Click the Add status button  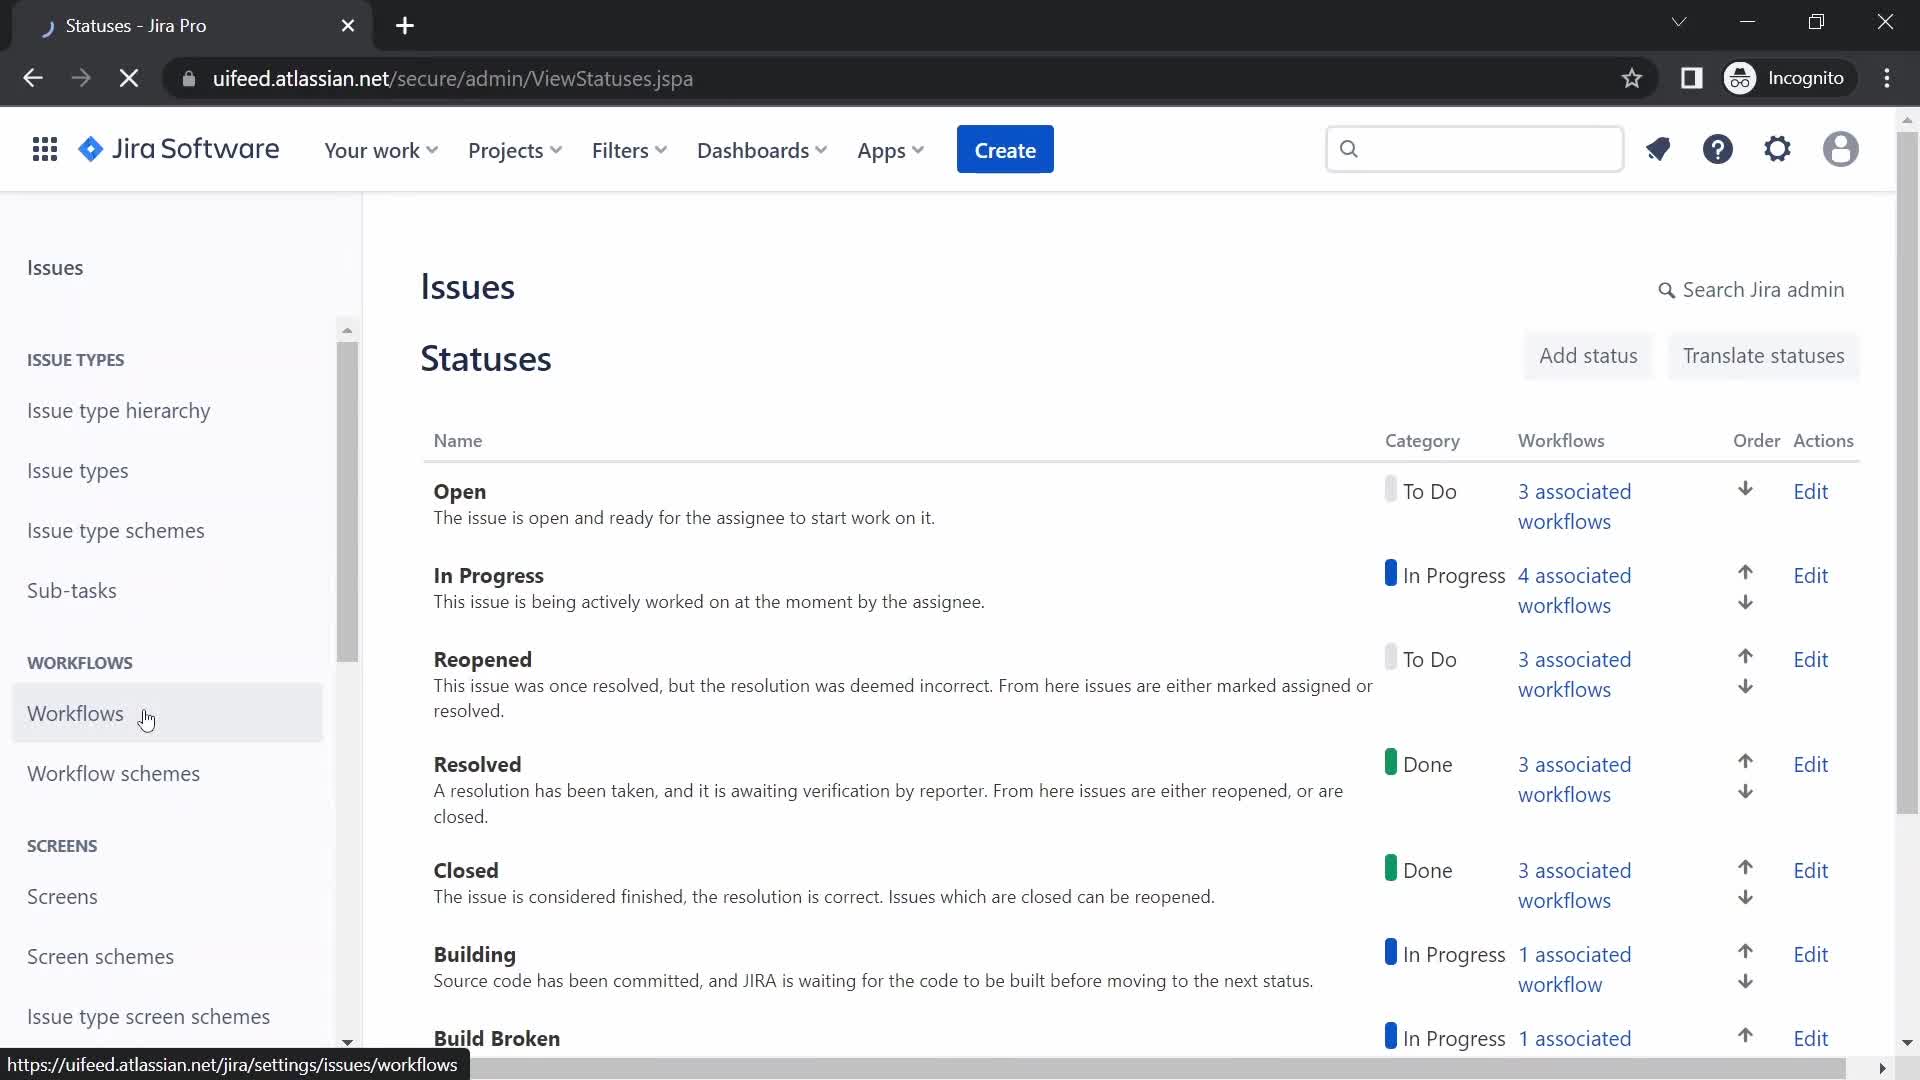[1589, 355]
